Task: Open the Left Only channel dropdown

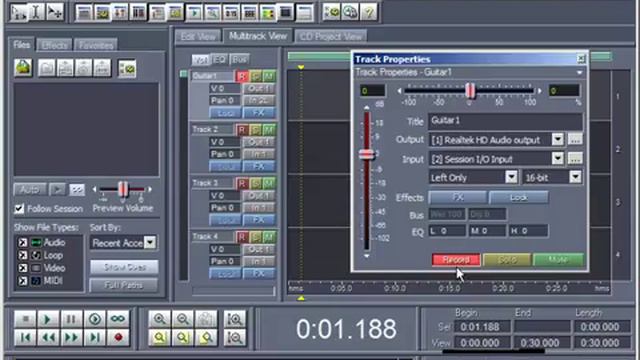Action: (511, 177)
